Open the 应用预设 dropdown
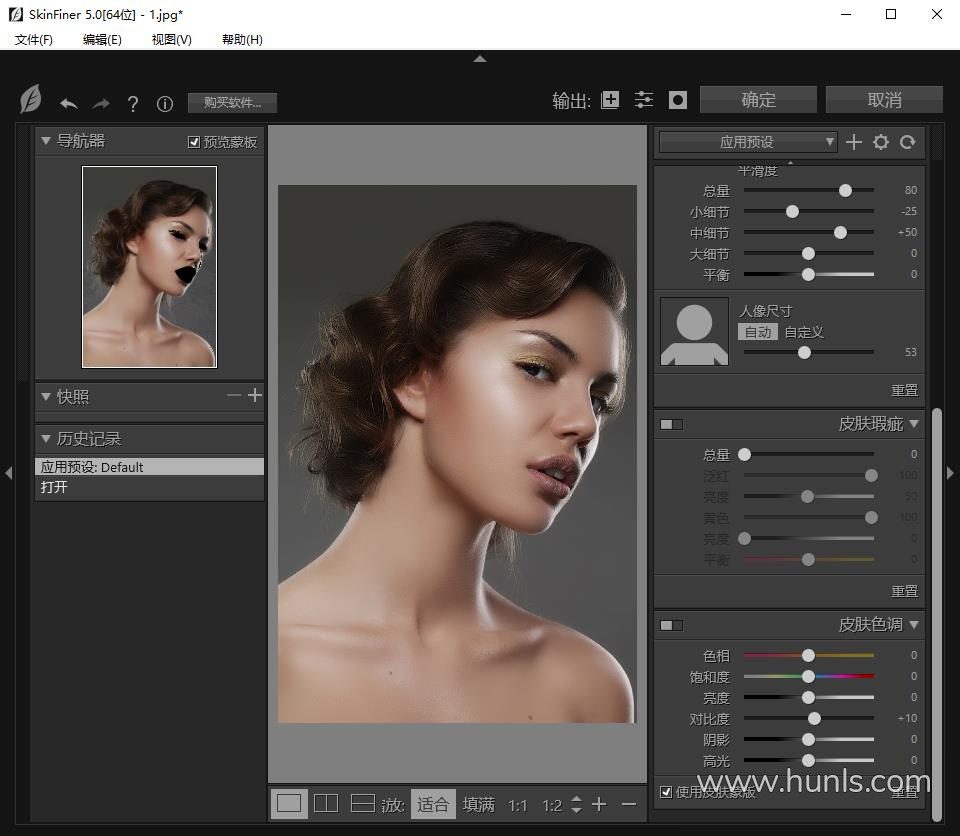The height and width of the screenshot is (836, 960). point(748,142)
